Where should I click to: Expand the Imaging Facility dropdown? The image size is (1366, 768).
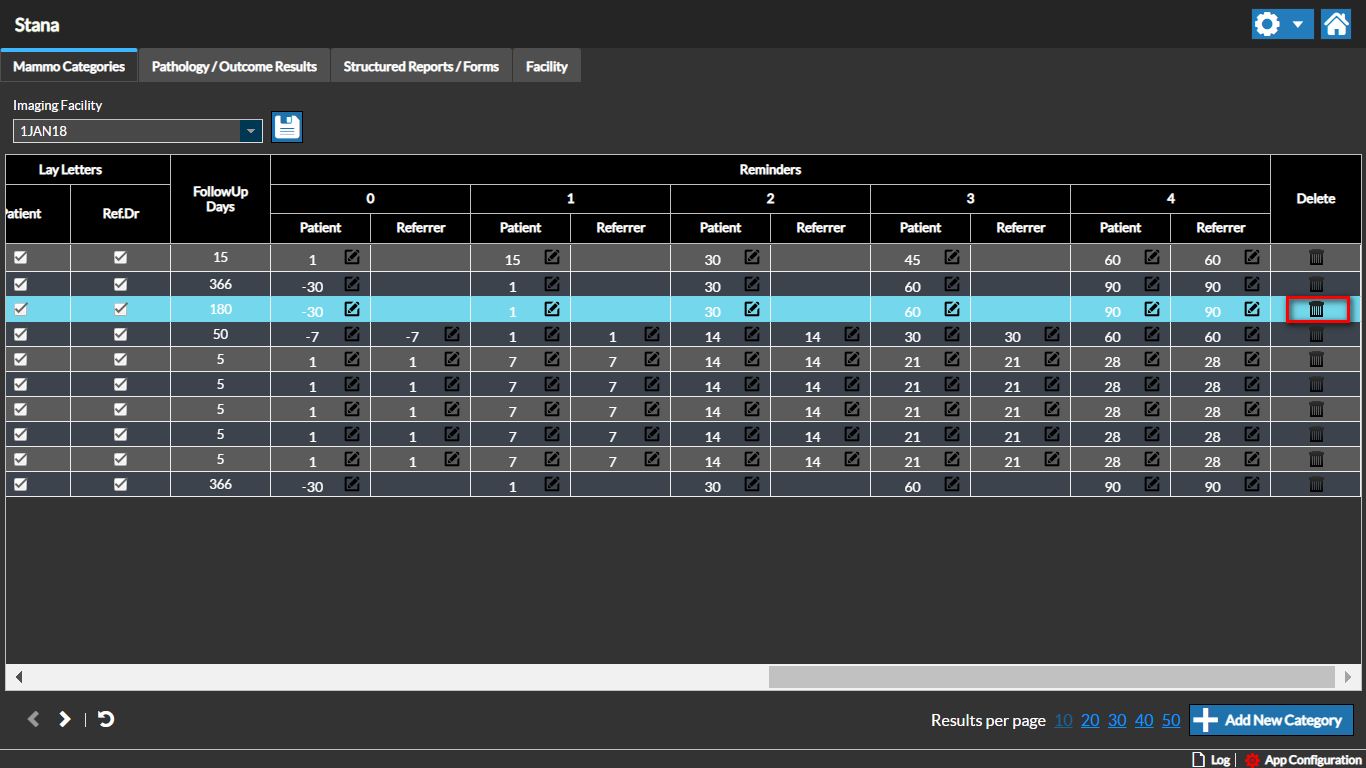point(250,131)
